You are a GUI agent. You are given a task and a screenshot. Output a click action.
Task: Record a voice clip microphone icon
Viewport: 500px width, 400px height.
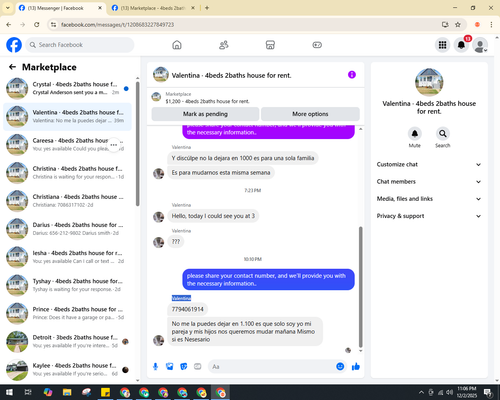pos(155,367)
